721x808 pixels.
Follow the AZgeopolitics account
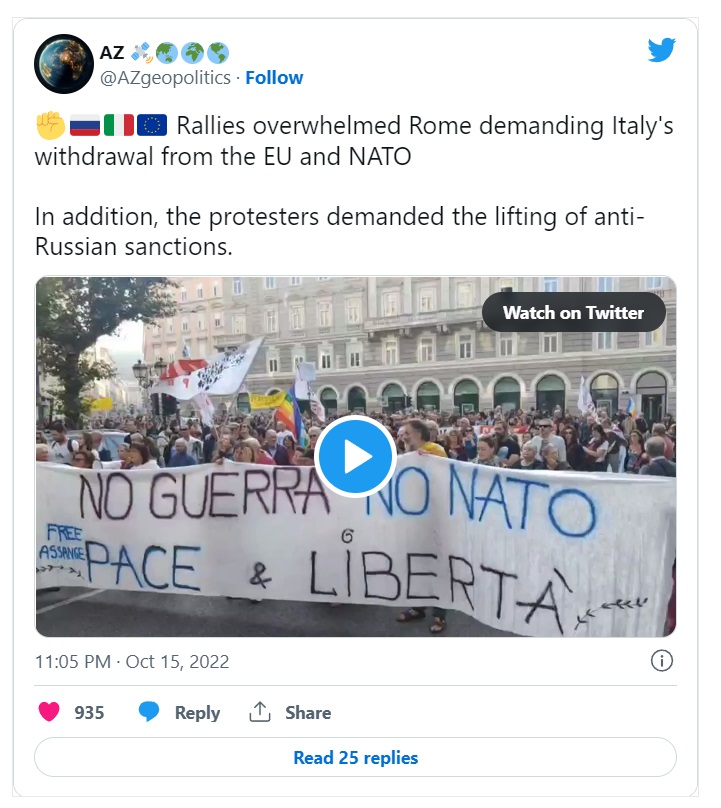274,77
